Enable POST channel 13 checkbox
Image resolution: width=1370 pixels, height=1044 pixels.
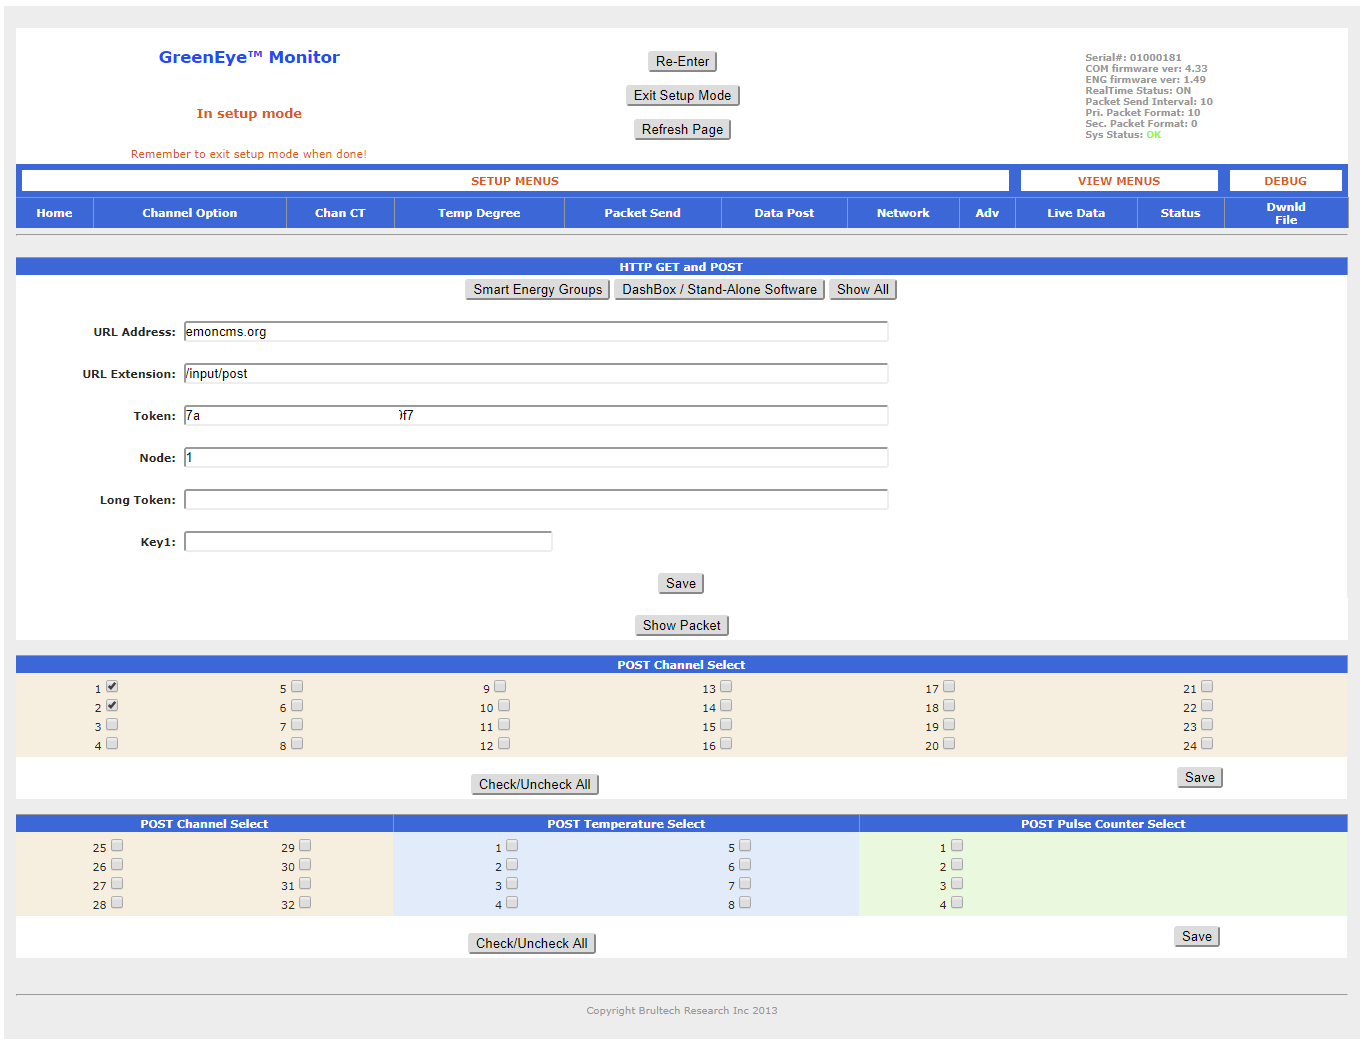coord(726,687)
